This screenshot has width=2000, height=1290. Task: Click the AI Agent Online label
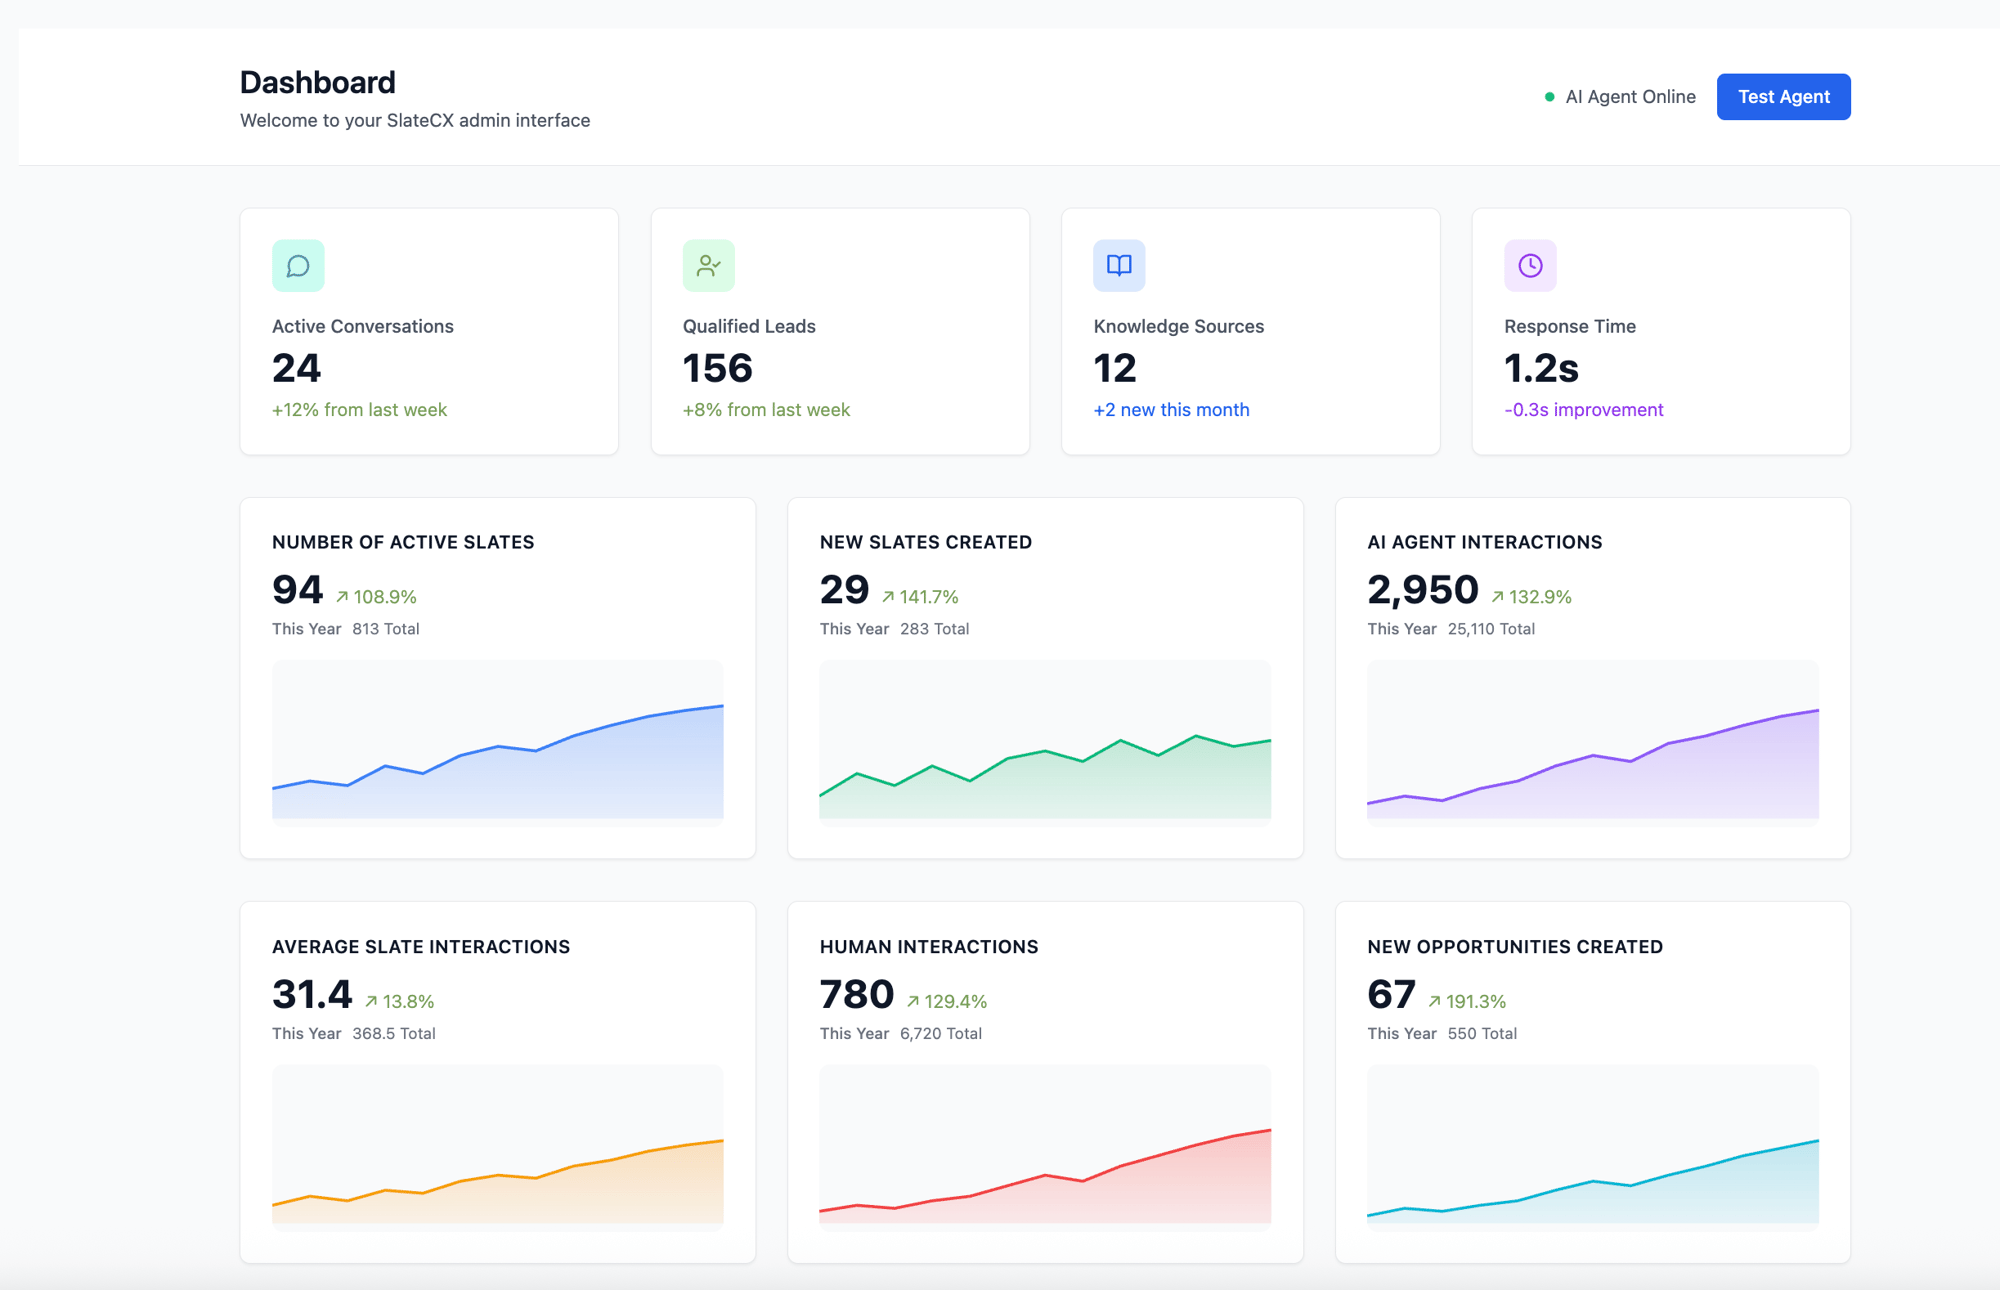pos(1630,97)
